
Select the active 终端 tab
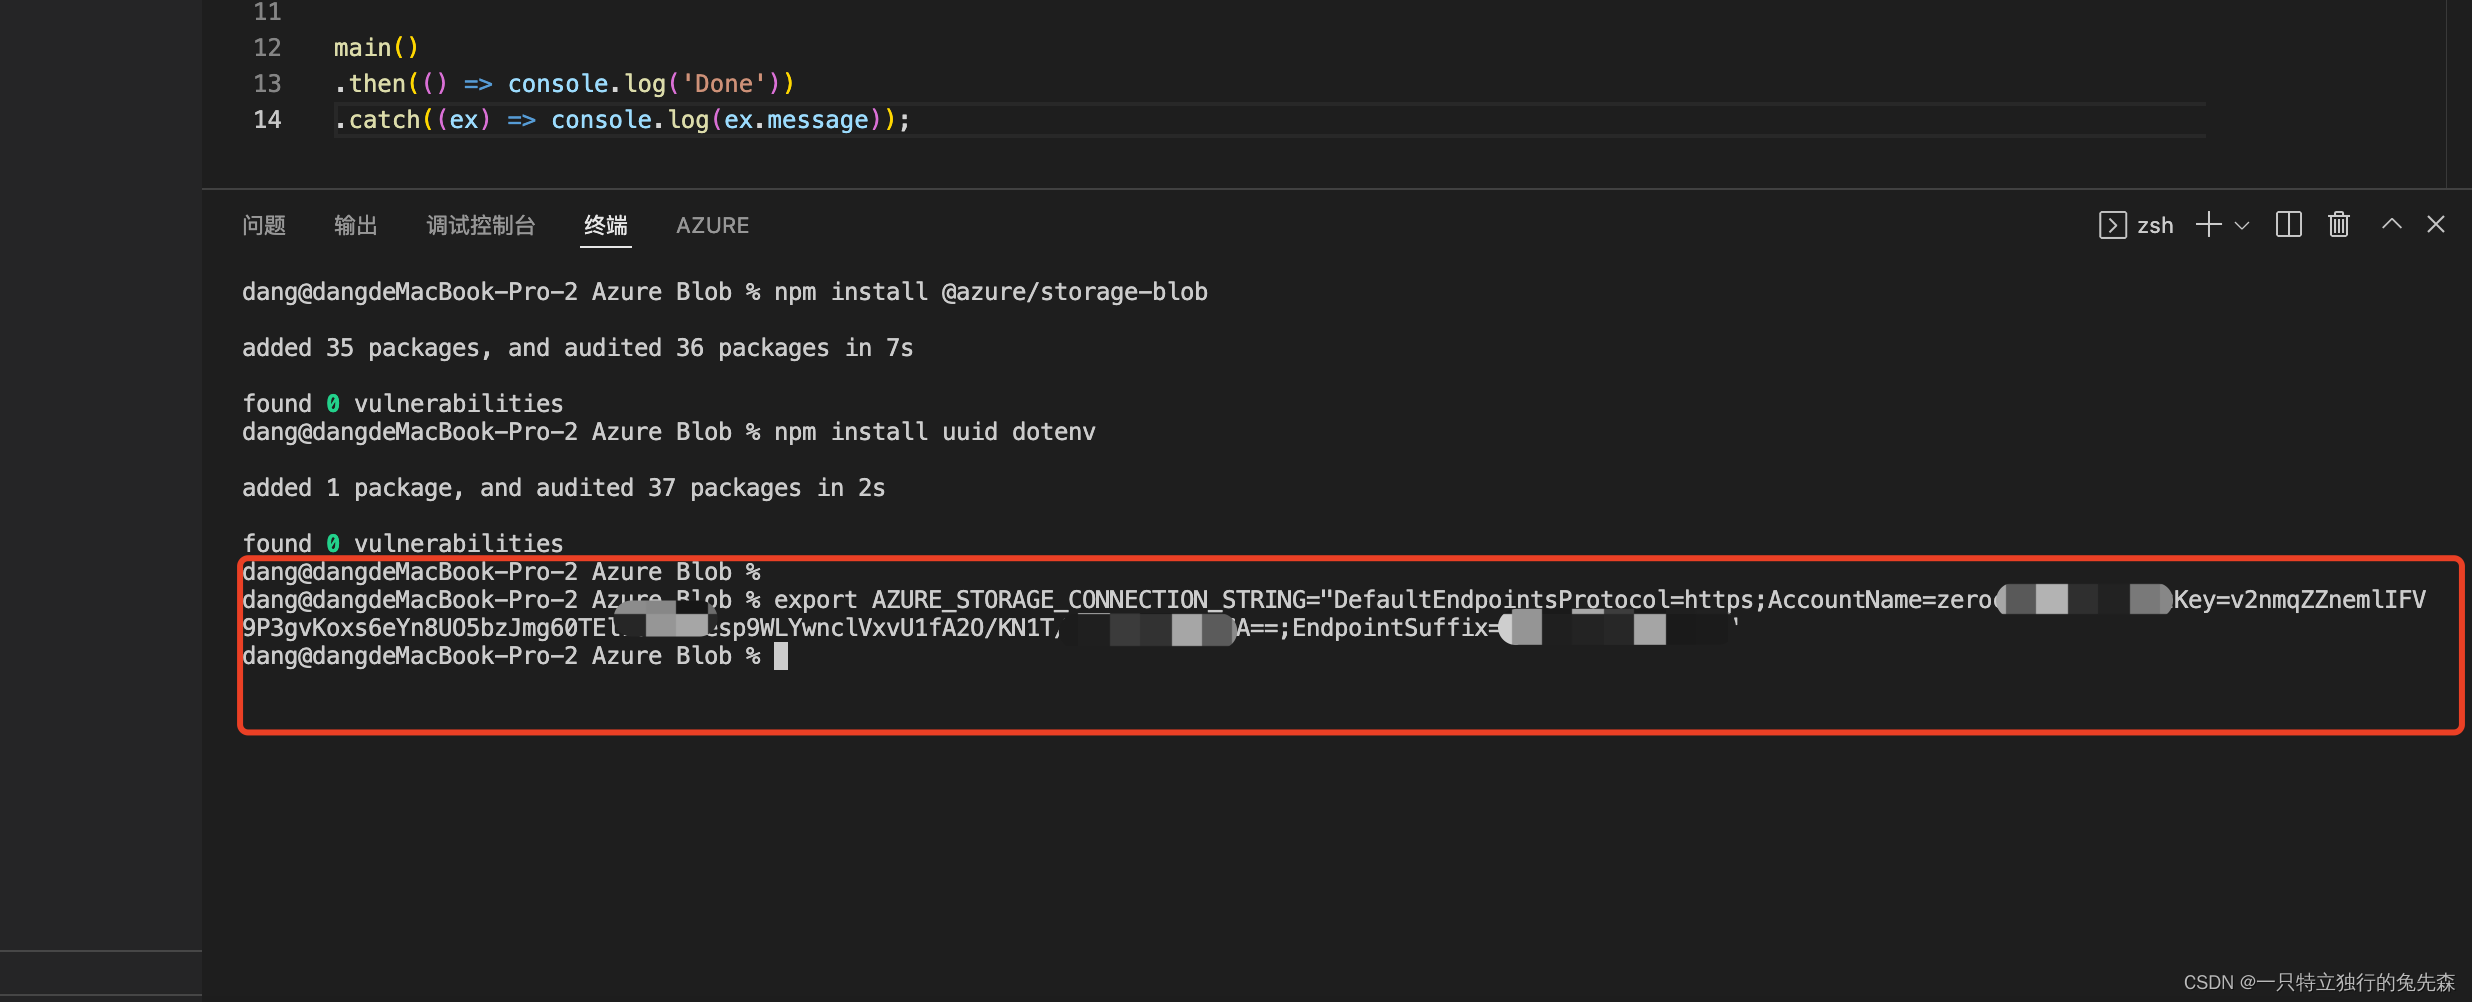[x=605, y=225]
